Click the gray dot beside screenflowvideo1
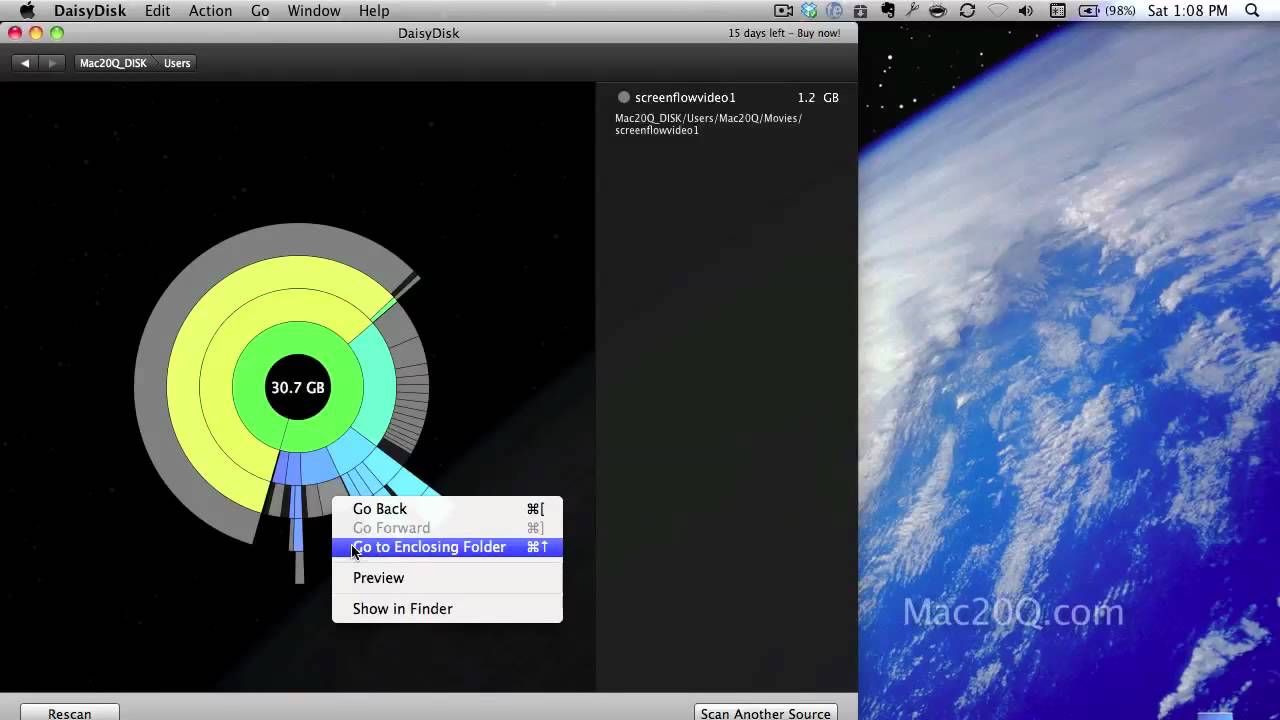Viewport: 1280px width, 720px height. [624, 98]
